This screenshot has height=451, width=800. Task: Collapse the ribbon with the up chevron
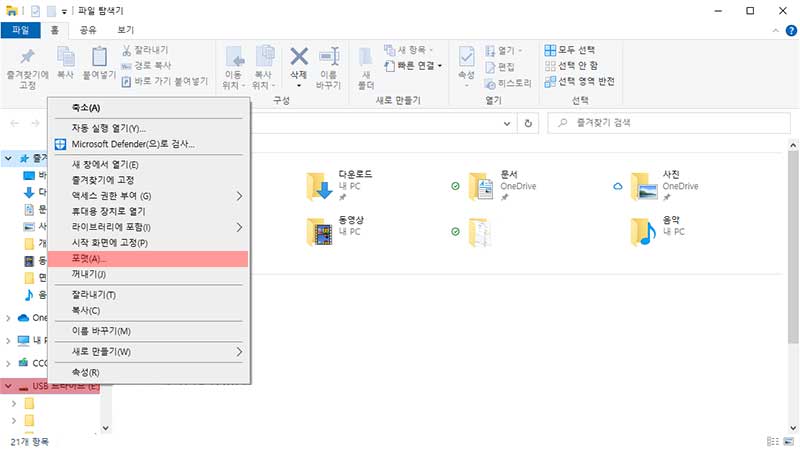776,31
